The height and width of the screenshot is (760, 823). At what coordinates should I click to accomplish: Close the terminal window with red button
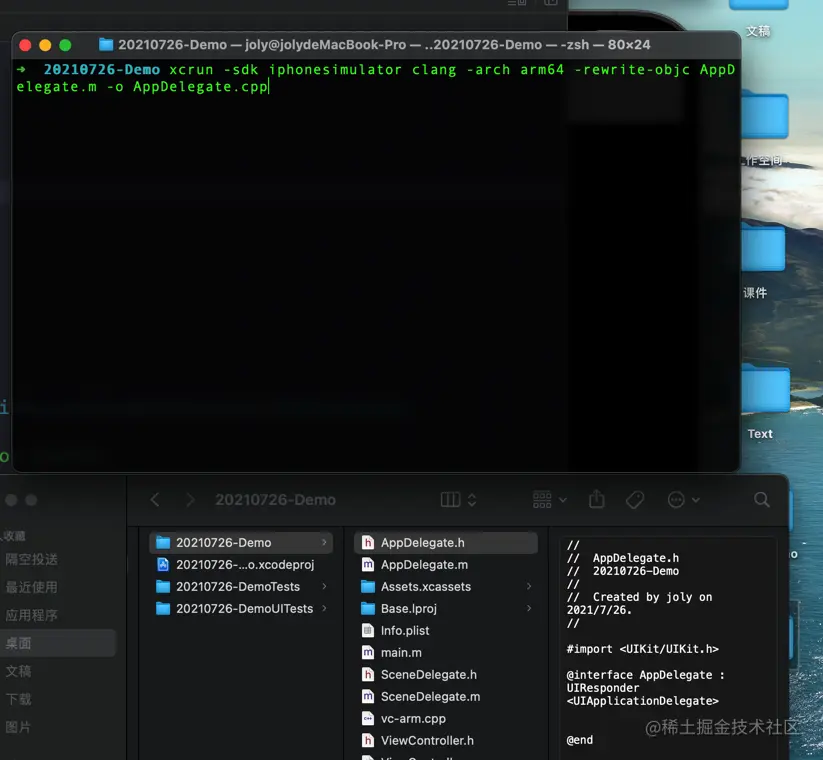pos(25,45)
